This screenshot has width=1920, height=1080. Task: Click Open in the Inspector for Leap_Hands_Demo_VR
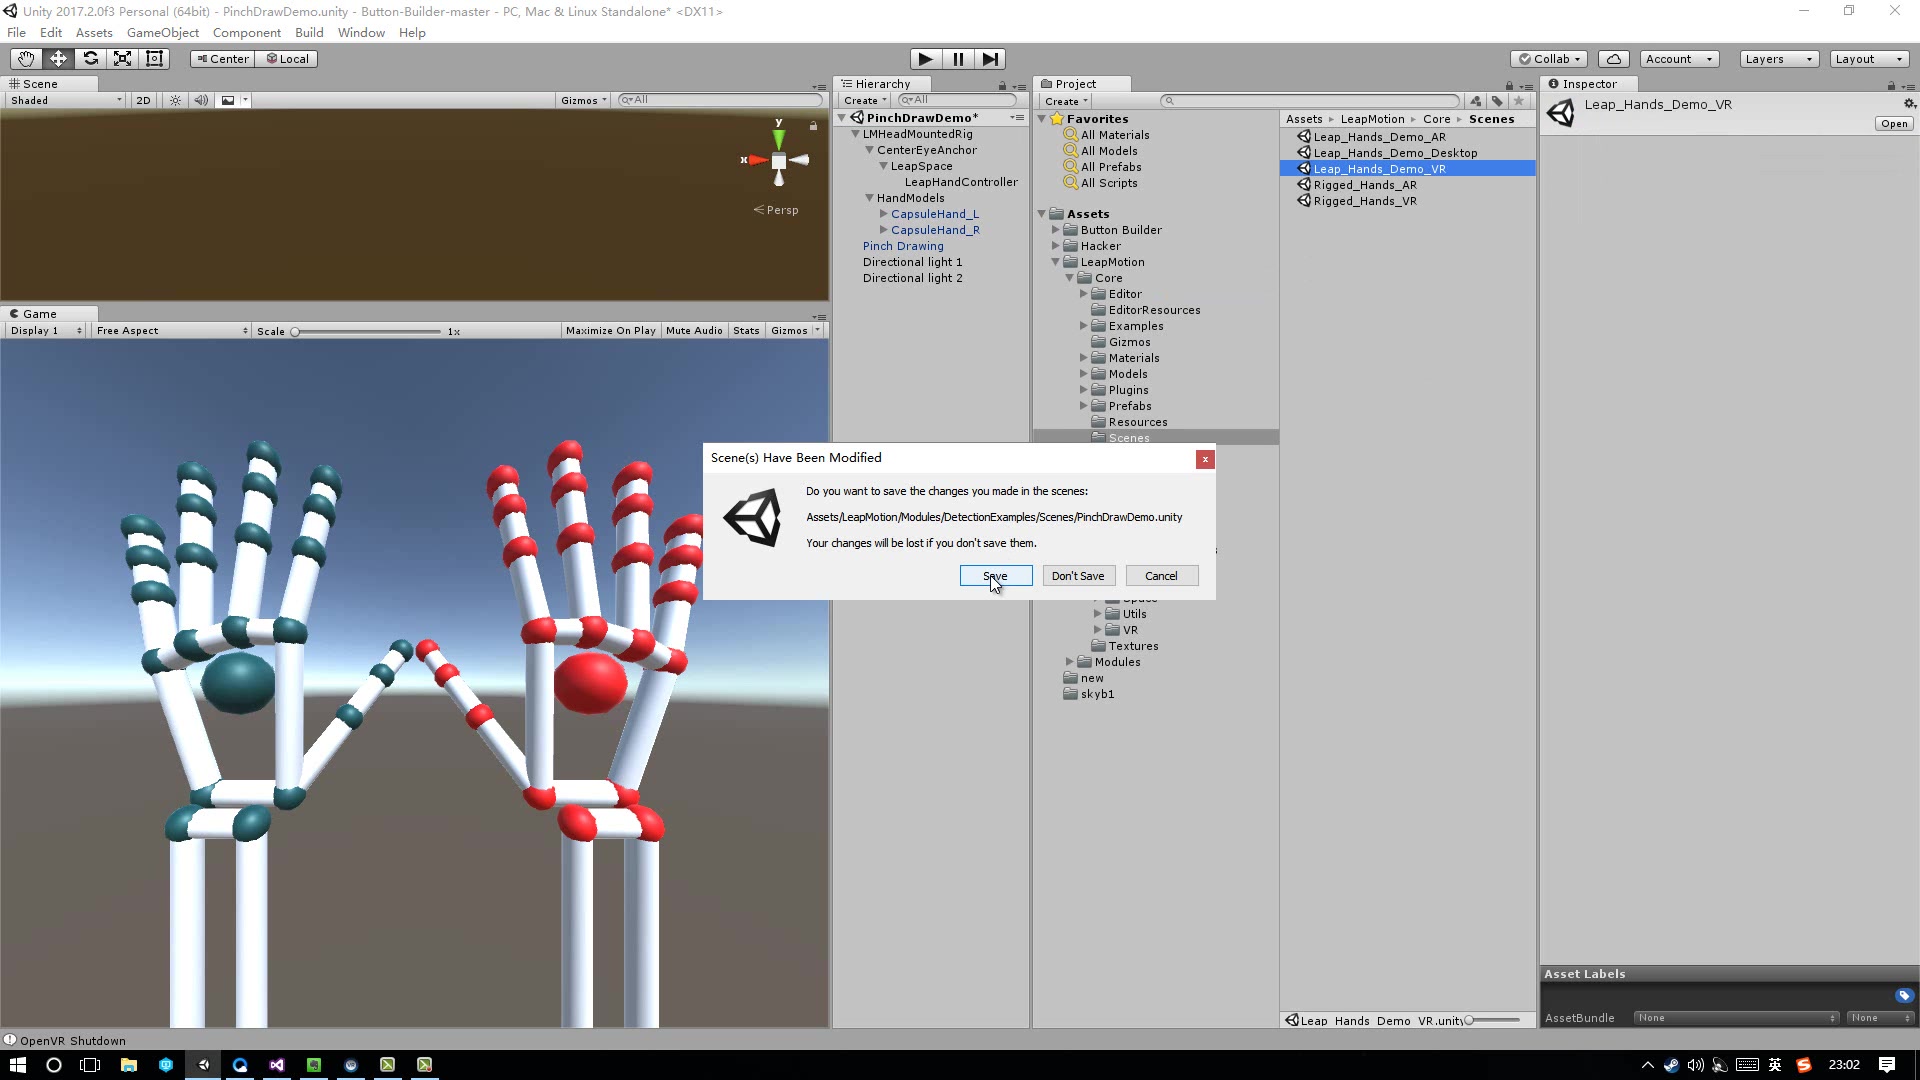[x=1892, y=123]
